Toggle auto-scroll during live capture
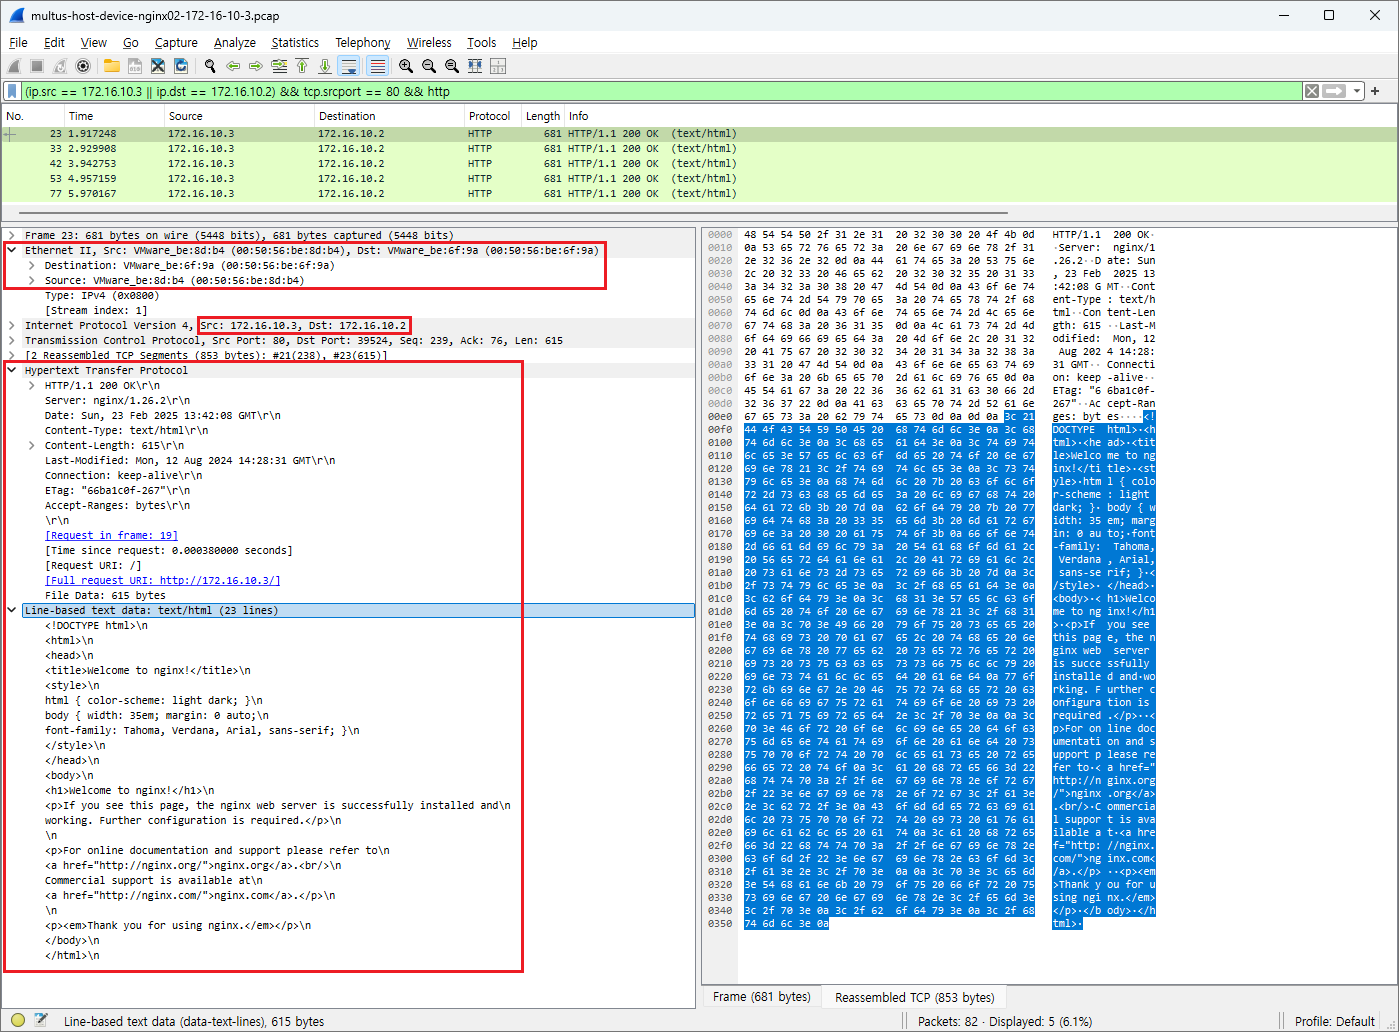 click(349, 66)
